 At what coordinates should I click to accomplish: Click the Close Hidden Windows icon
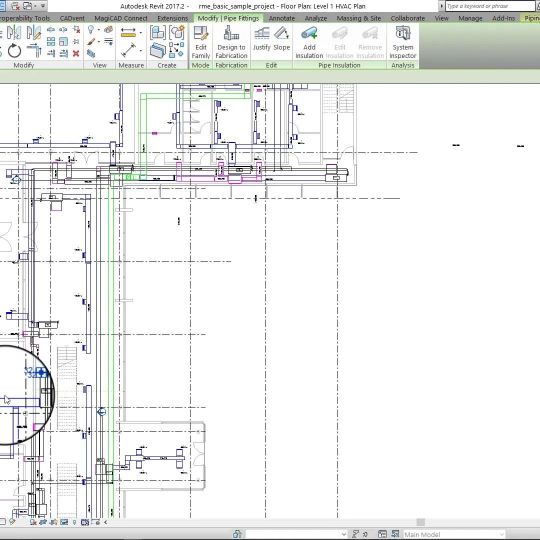pos(15,6)
